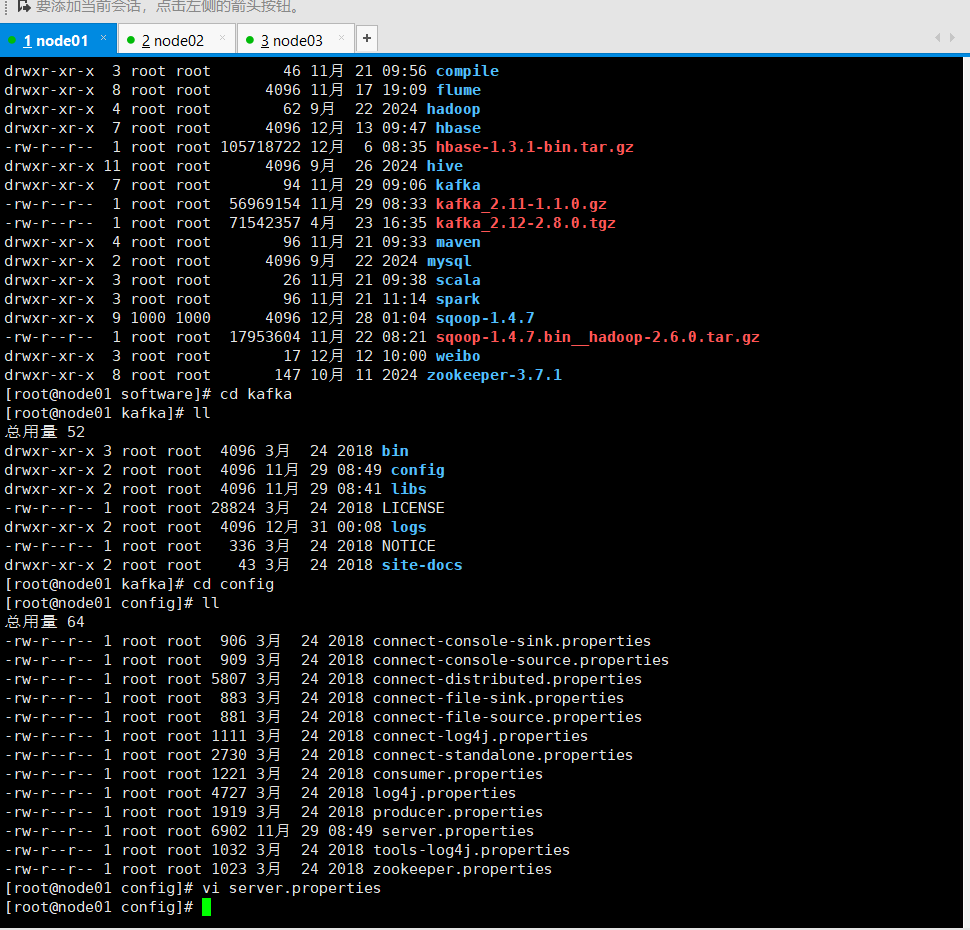The height and width of the screenshot is (930, 970).
Task: Click the logs directory name
Action: tap(408, 528)
